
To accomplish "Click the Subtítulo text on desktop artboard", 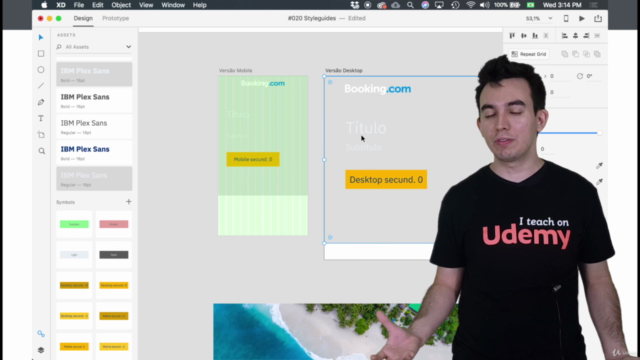I will tap(364, 147).
